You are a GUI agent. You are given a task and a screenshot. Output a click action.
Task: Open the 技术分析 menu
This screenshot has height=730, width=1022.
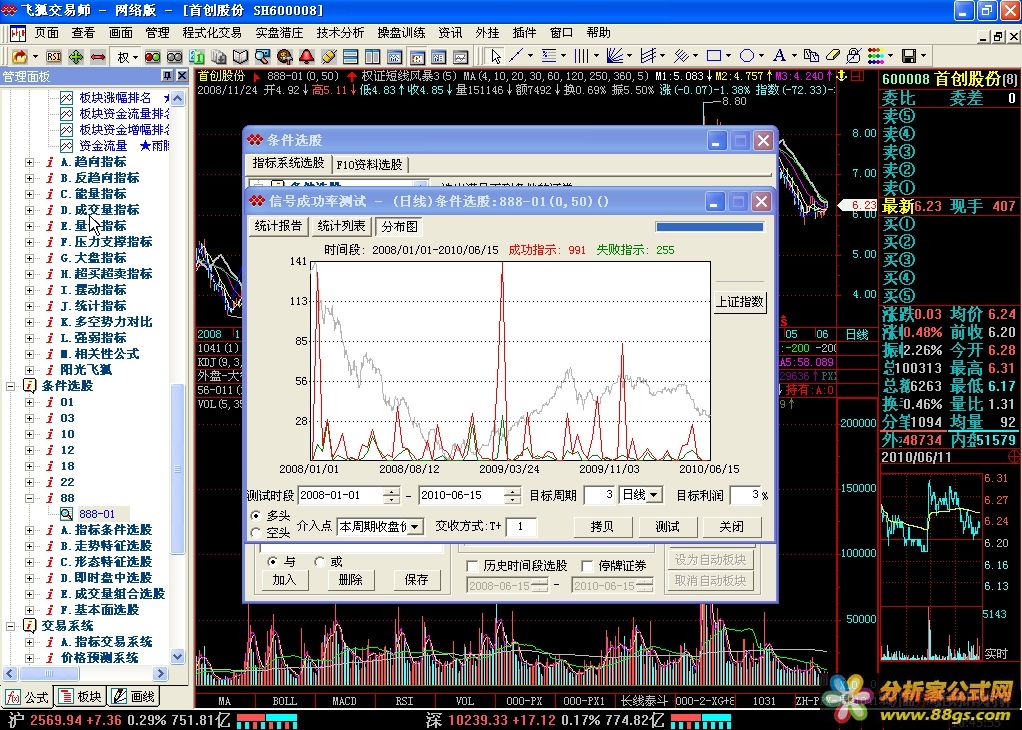(340, 33)
